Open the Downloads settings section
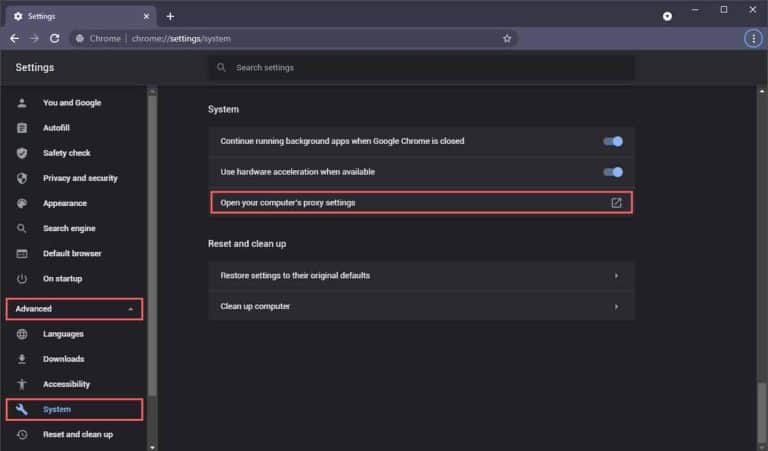Screen dimensions: 768x451 pos(63,359)
